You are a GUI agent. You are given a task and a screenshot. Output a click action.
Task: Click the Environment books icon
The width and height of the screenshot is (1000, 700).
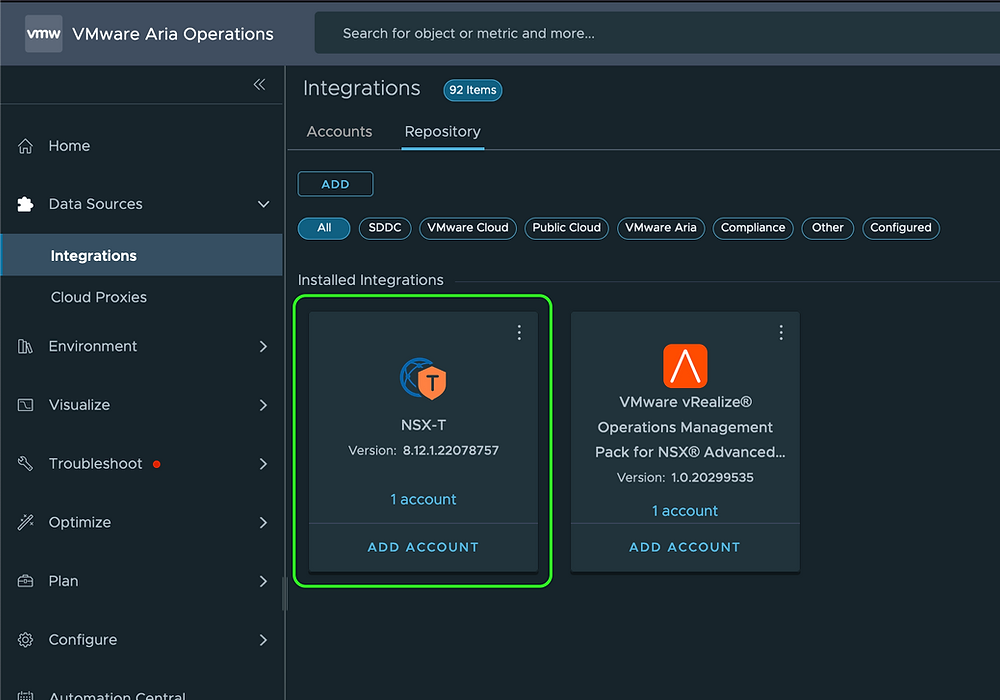tap(26, 346)
